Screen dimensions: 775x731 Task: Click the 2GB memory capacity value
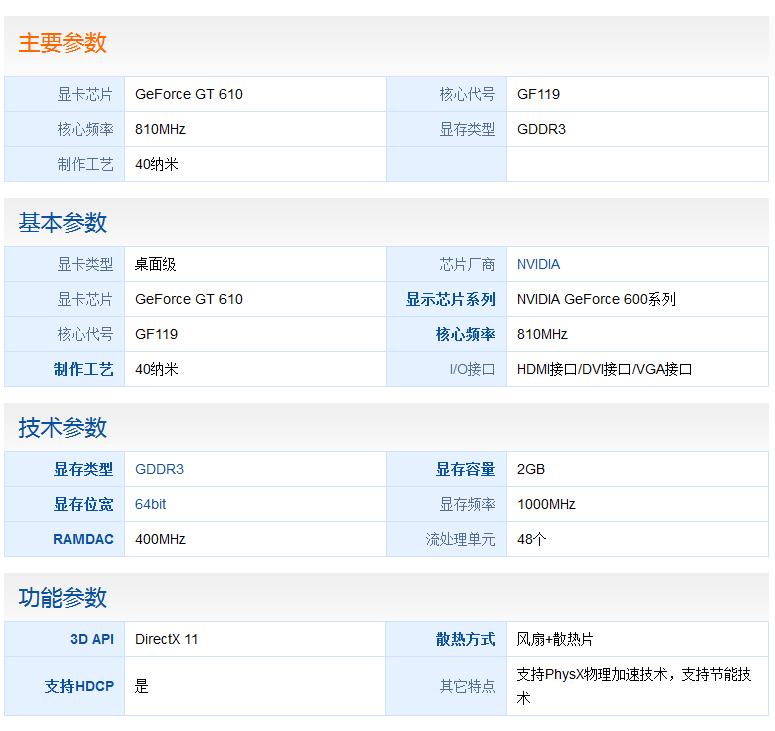tap(531, 470)
